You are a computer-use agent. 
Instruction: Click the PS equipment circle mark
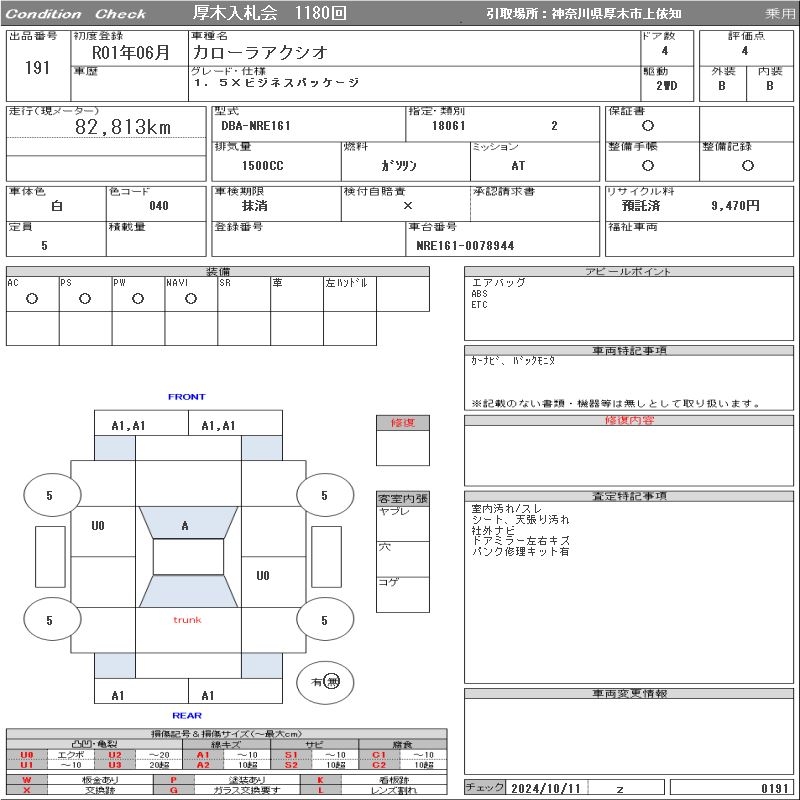click(x=85, y=299)
